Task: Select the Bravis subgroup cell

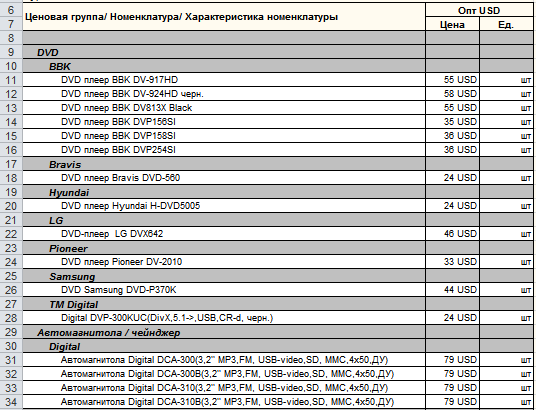Action: coord(224,164)
